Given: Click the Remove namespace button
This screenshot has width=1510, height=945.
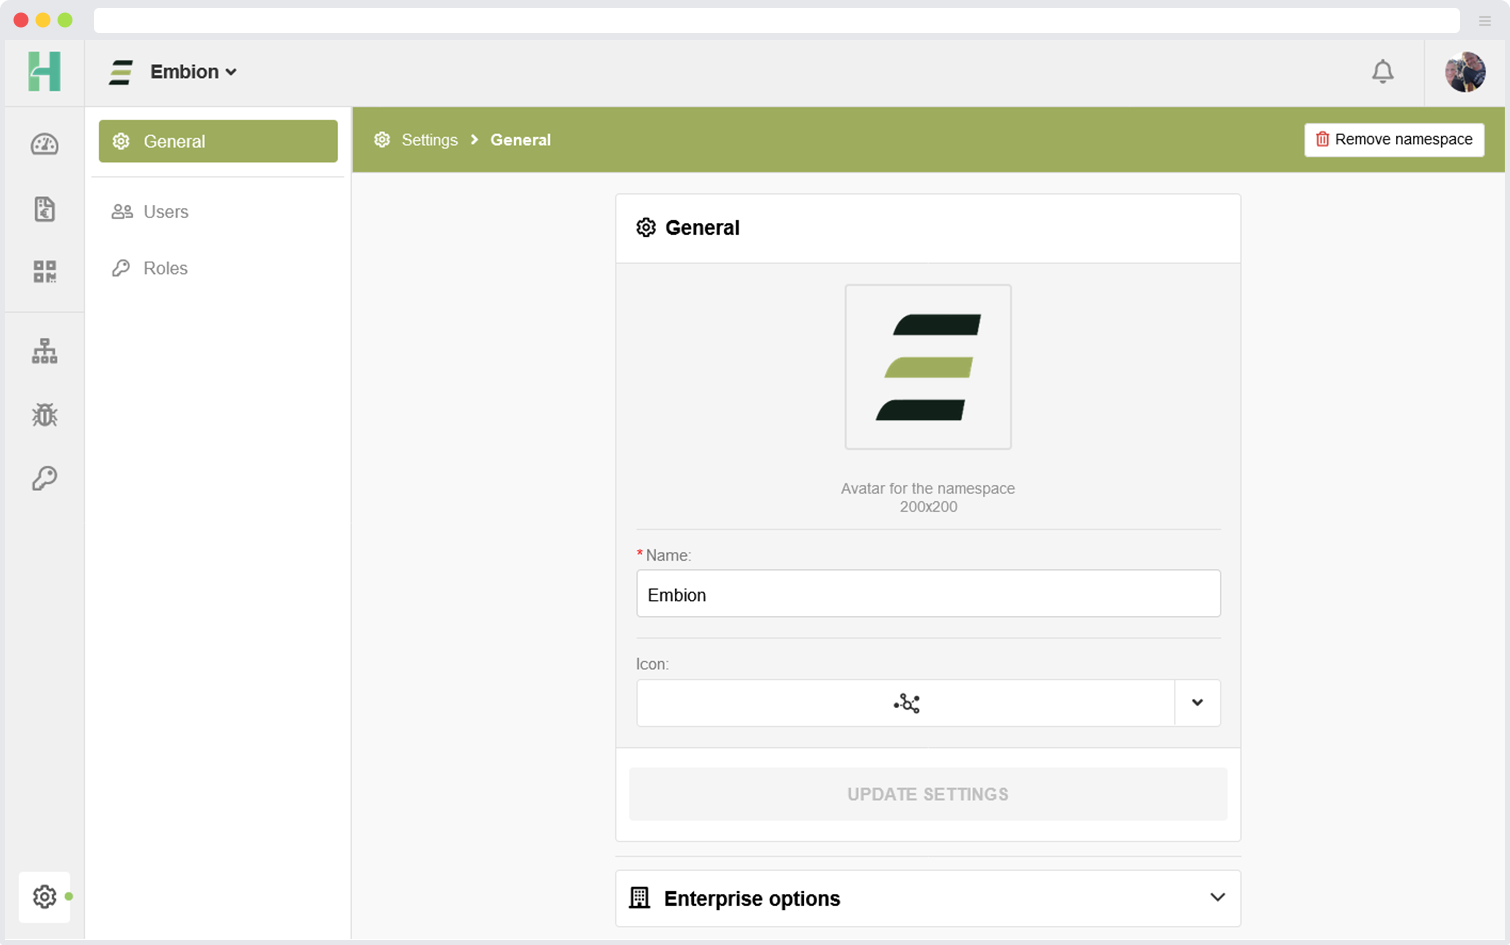Looking at the screenshot, I should [x=1393, y=140].
